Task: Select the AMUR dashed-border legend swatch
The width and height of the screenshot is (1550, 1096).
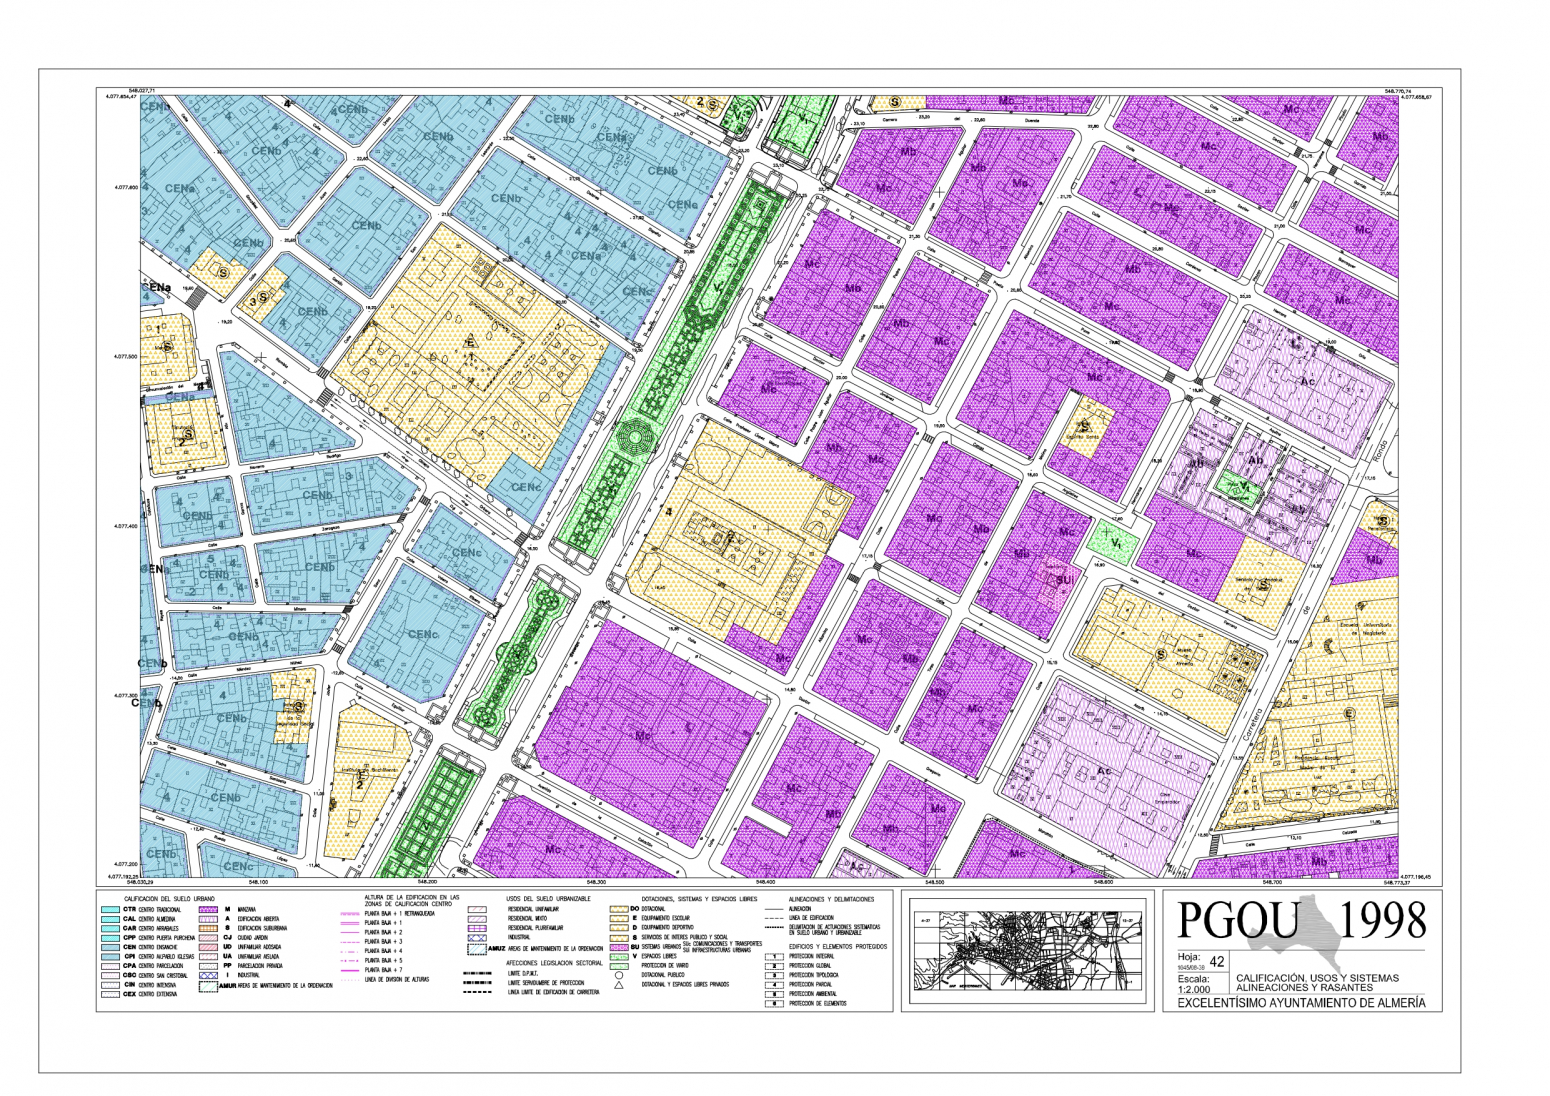Action: 208,986
